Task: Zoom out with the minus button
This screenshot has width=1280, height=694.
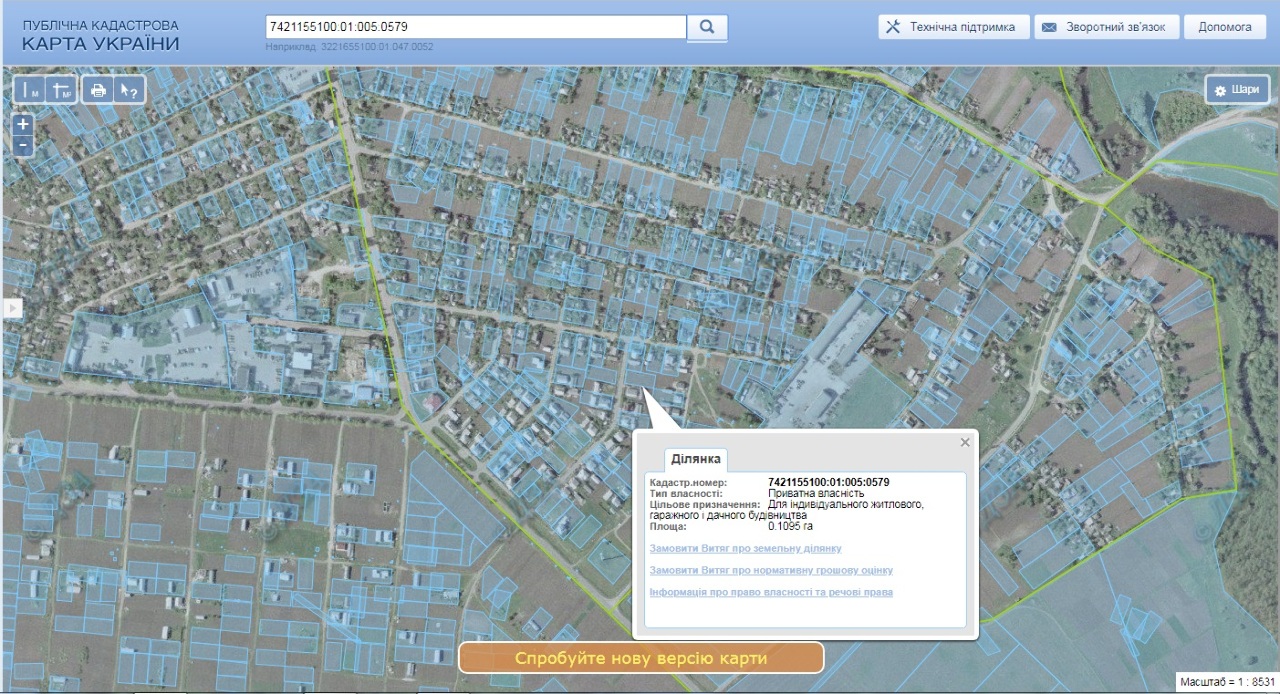Action: [x=23, y=147]
